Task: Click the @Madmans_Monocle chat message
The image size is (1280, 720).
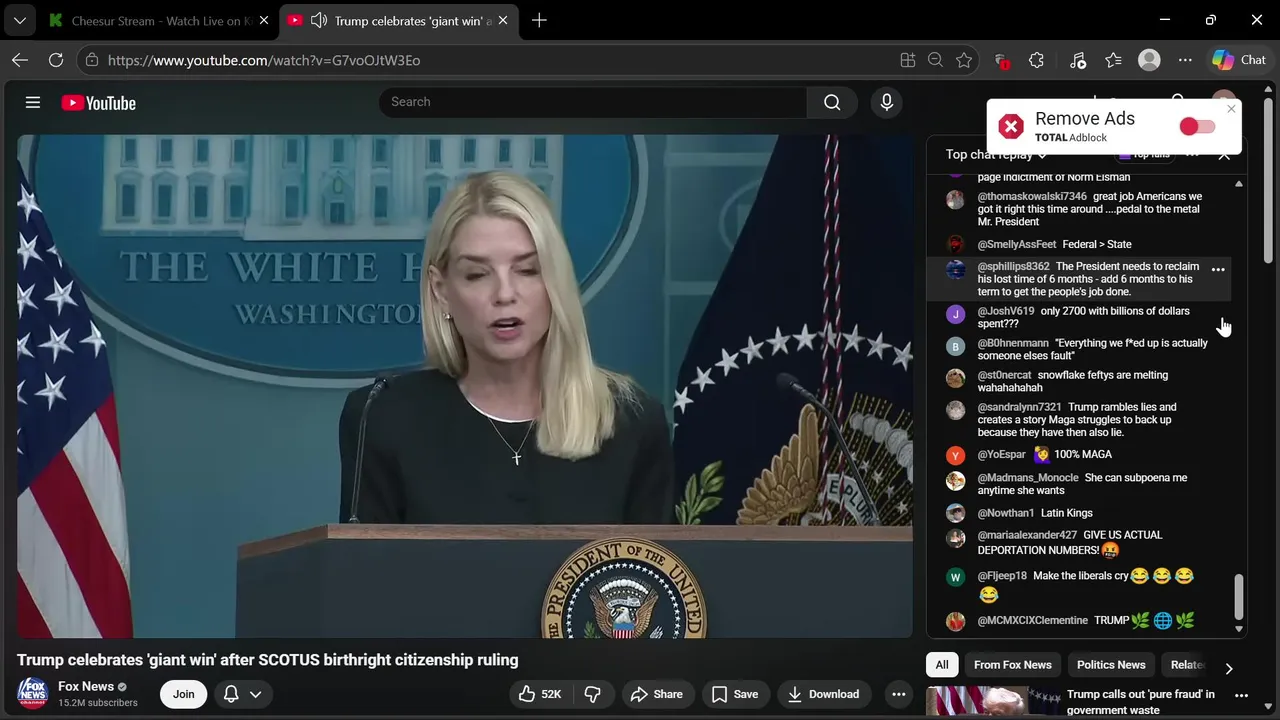Action: pos(1078,484)
